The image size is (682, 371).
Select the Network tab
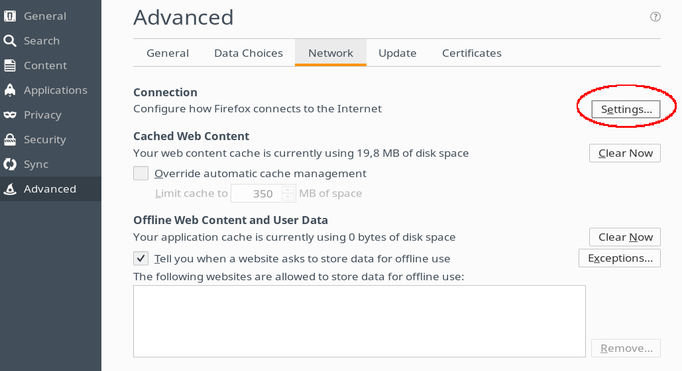tap(331, 53)
